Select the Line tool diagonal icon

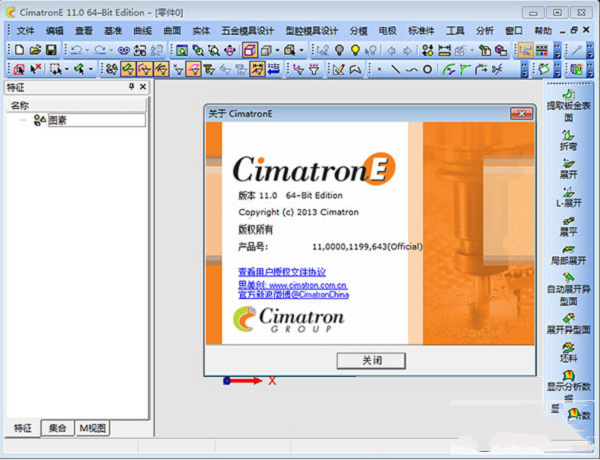click(x=396, y=69)
